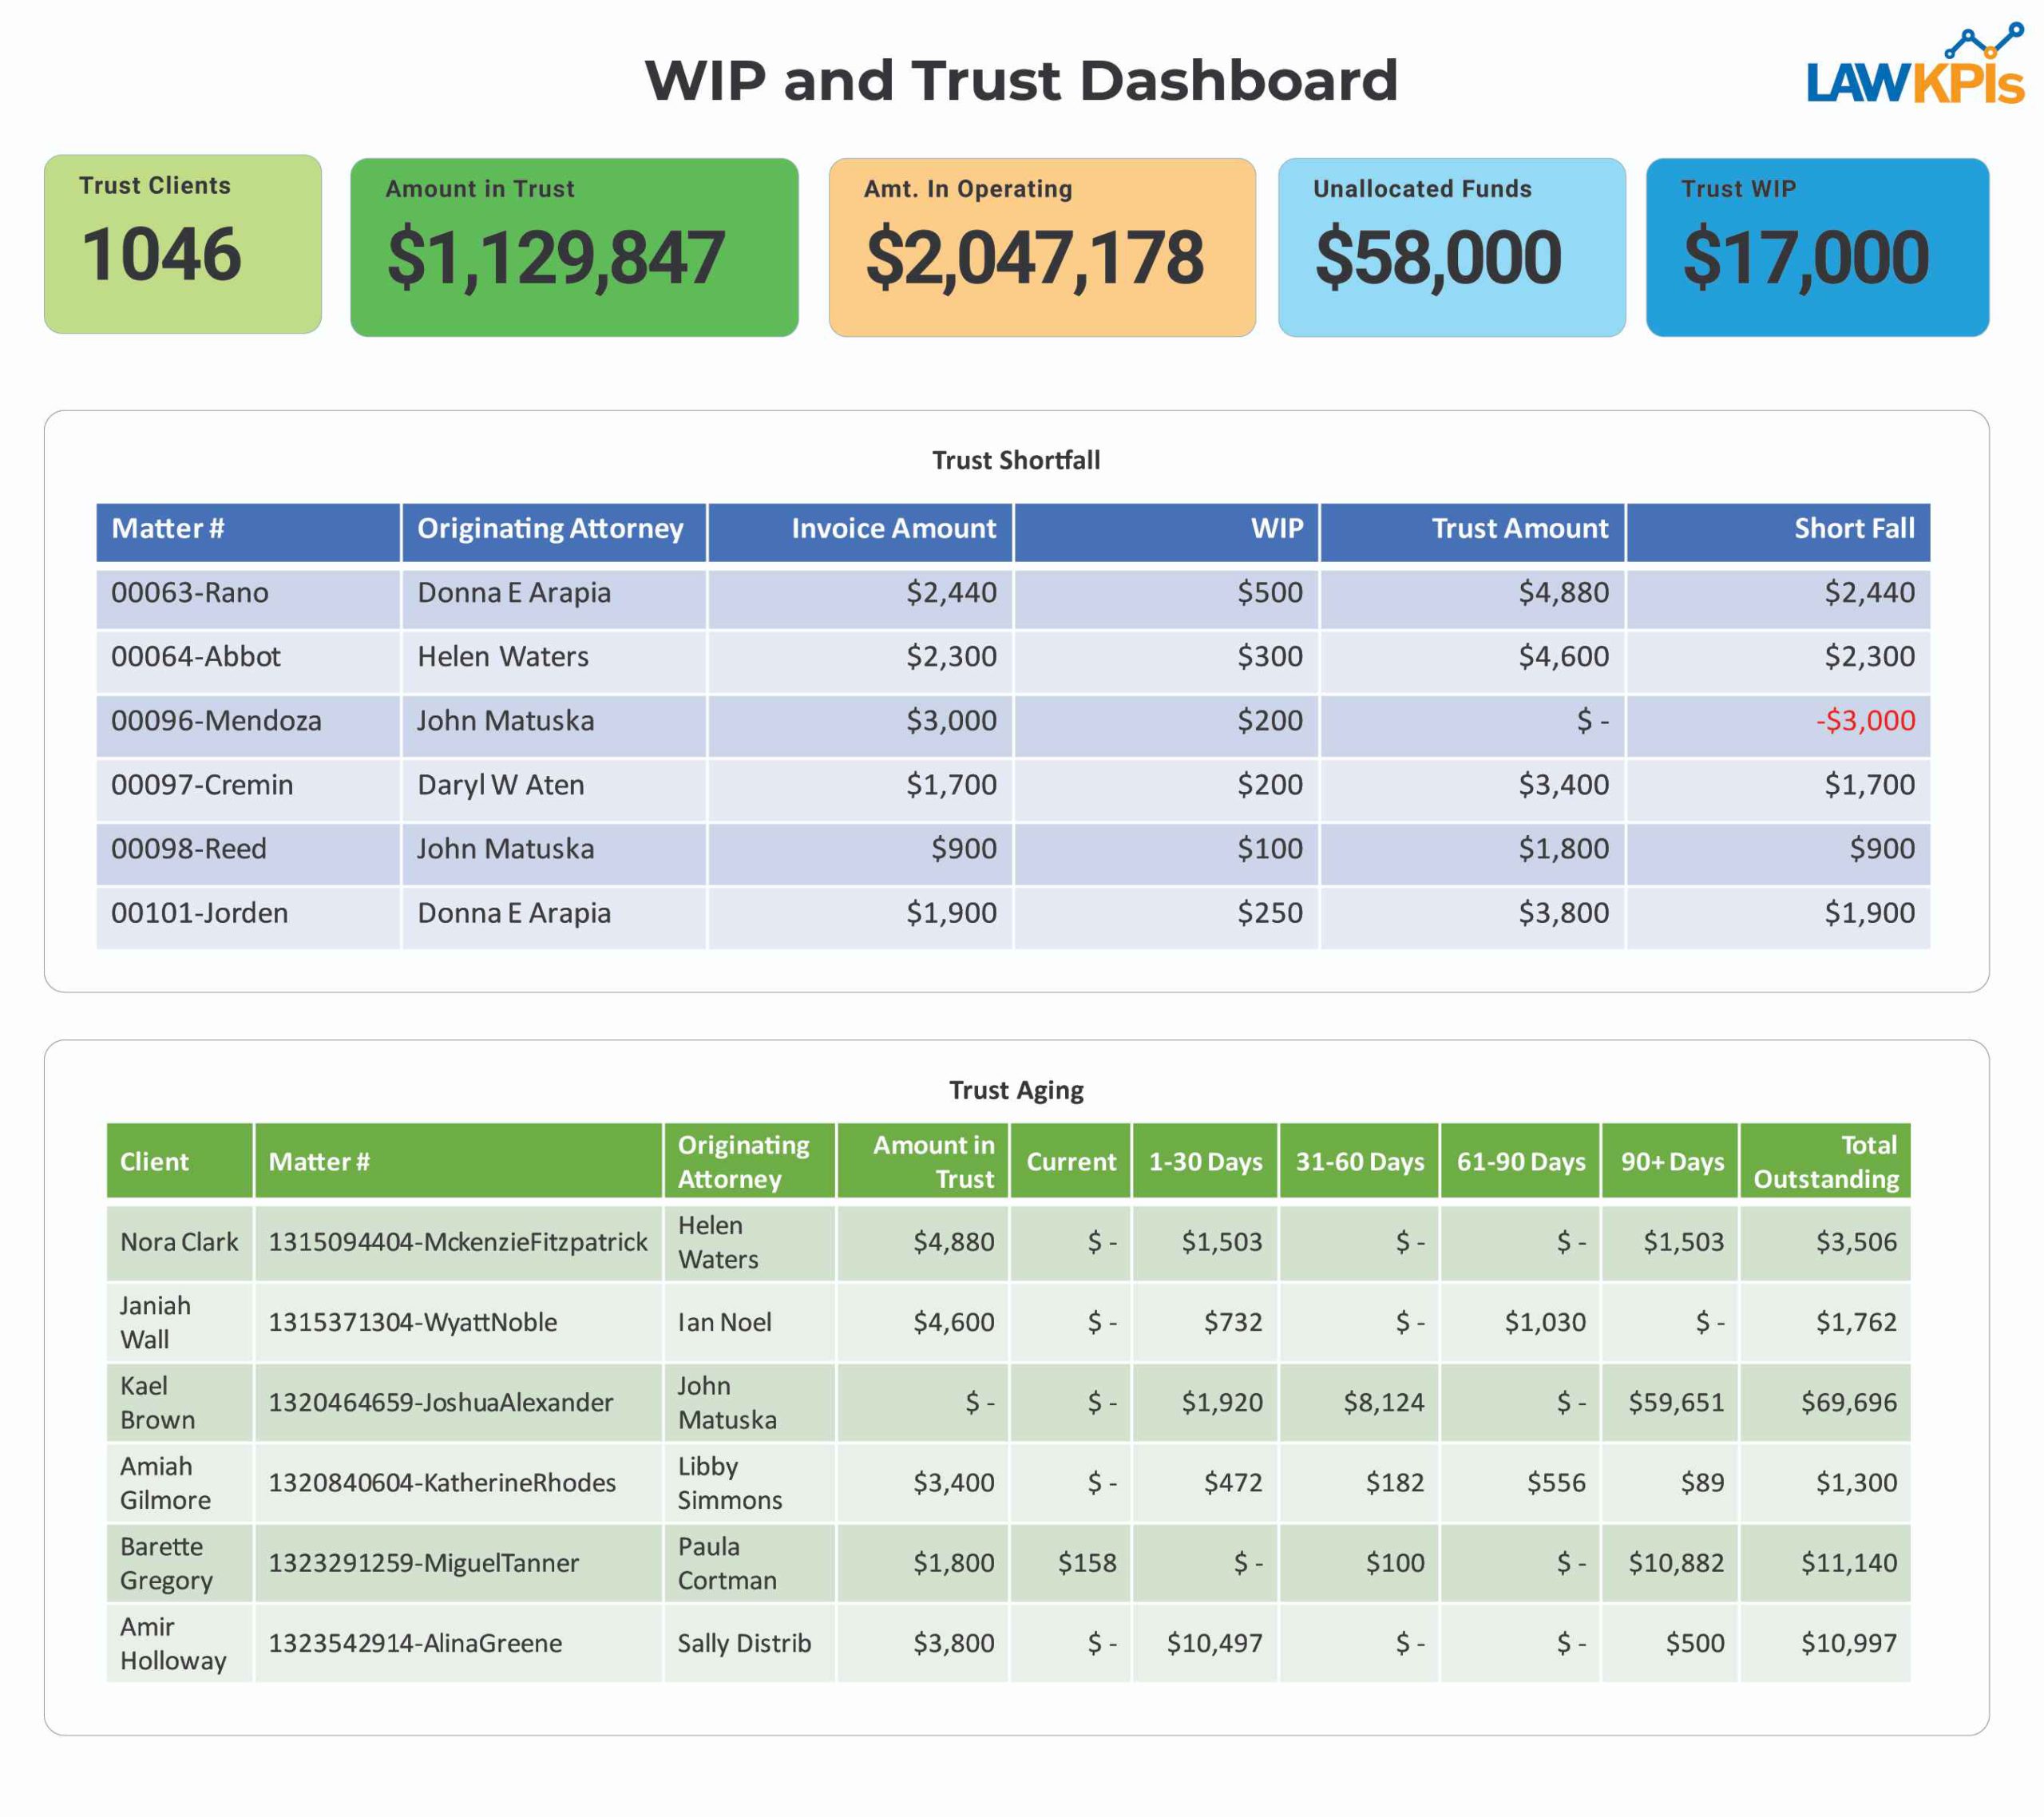Click the Amt. In Operating tile
This screenshot has width=2044, height=1817.
[x=1042, y=247]
